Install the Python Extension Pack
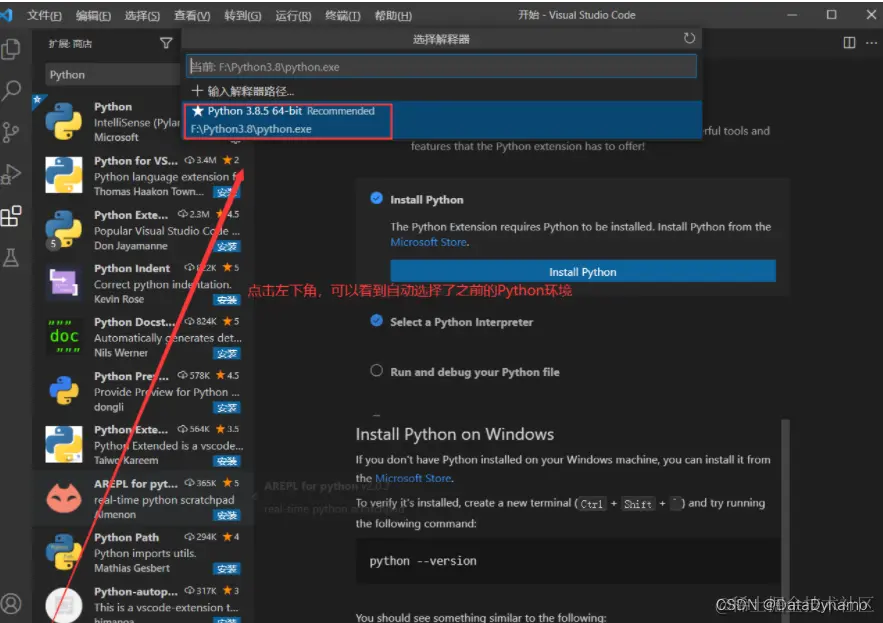The image size is (883, 623). (x=226, y=247)
